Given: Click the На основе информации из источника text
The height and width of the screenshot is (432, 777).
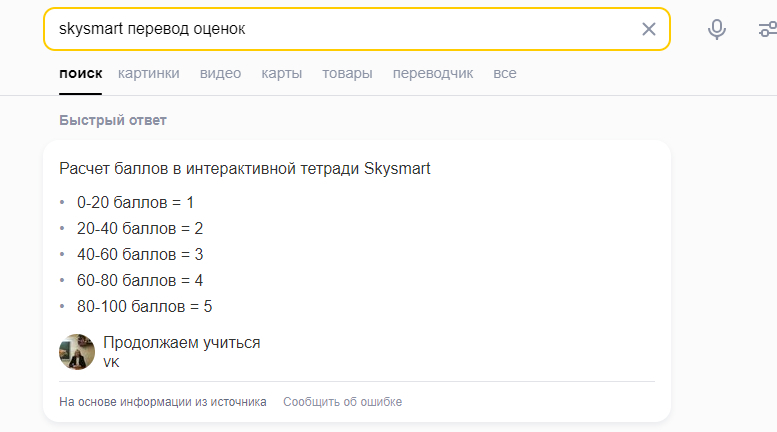Looking at the screenshot, I should pyautogui.click(x=163, y=402).
